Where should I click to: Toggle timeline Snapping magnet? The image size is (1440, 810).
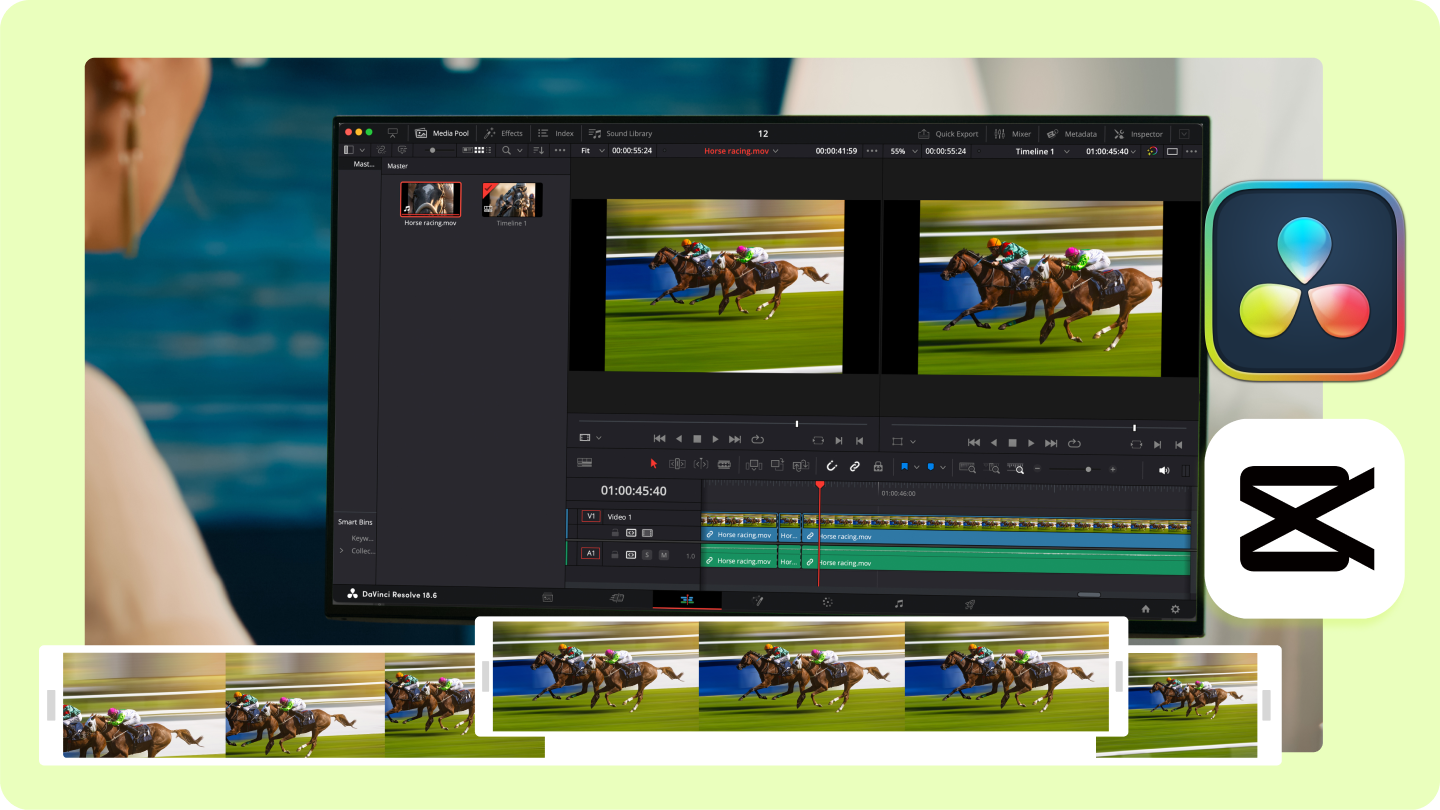[x=830, y=465]
